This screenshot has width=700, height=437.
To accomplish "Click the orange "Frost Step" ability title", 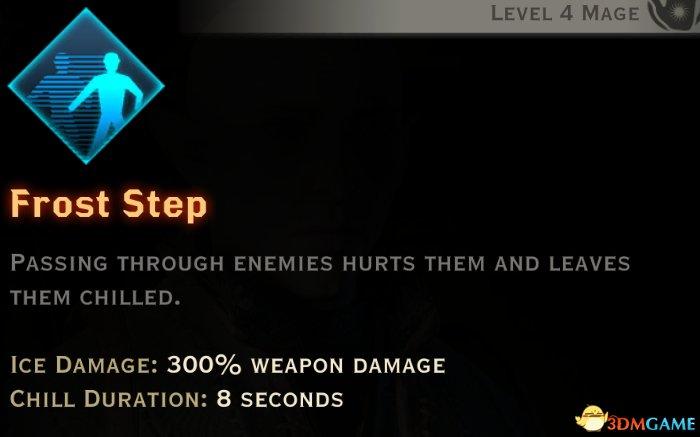I will [x=108, y=204].
